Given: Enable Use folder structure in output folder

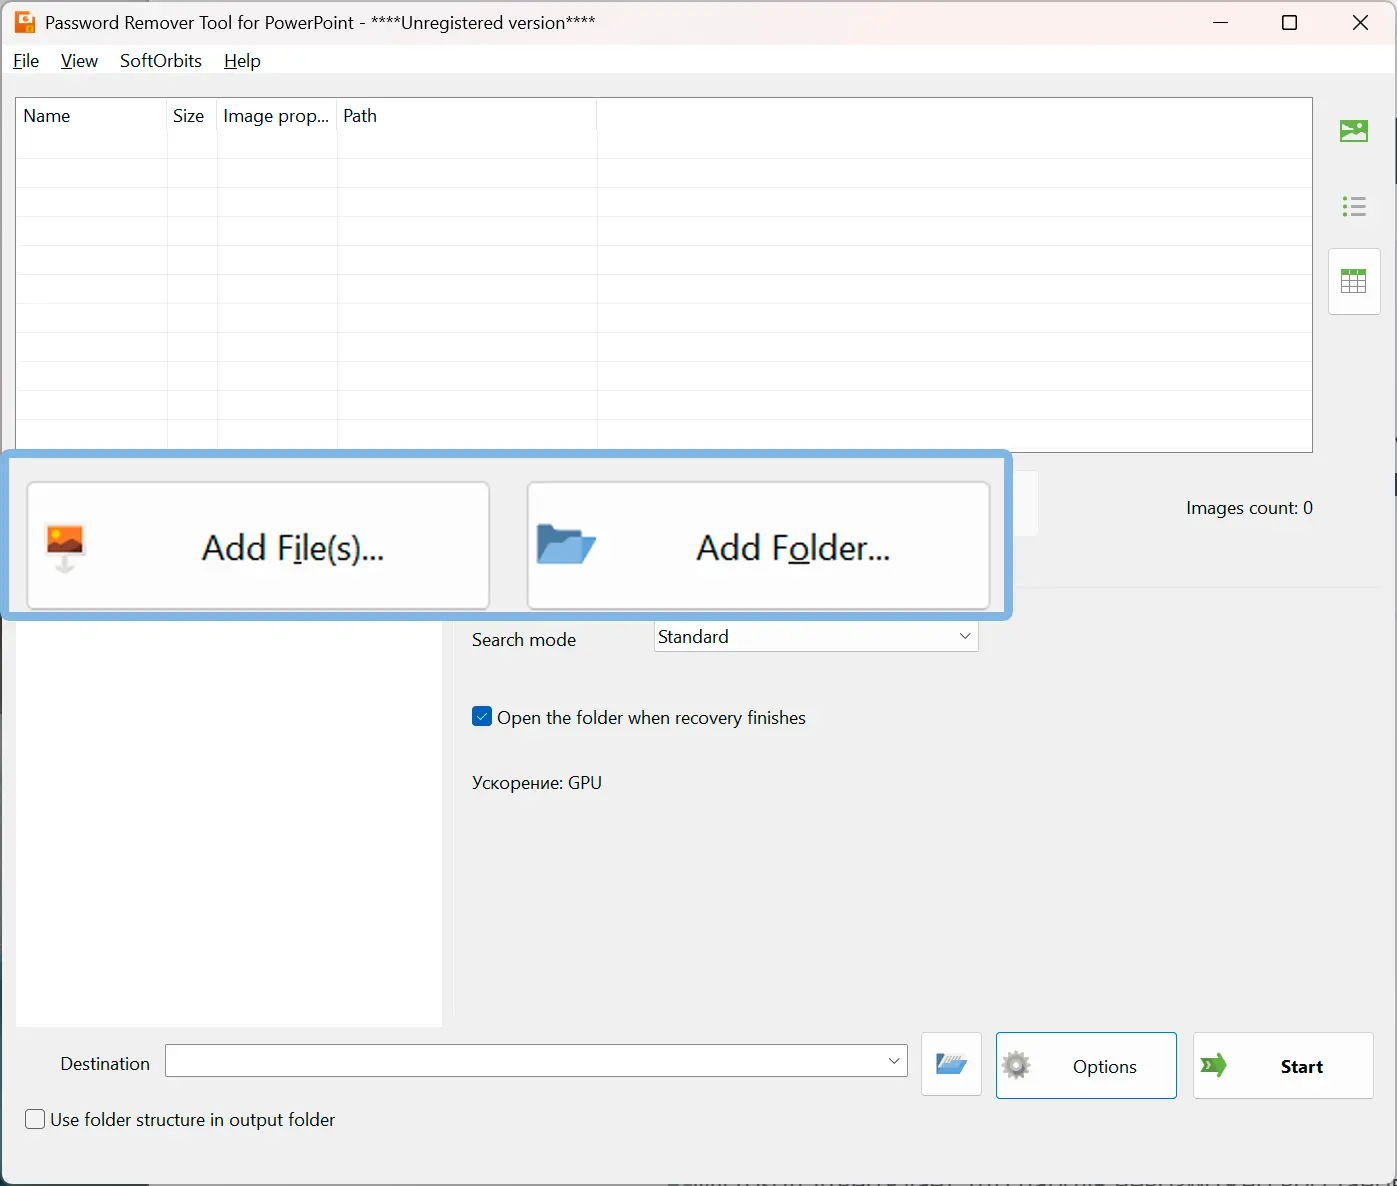Looking at the screenshot, I should coord(35,1119).
